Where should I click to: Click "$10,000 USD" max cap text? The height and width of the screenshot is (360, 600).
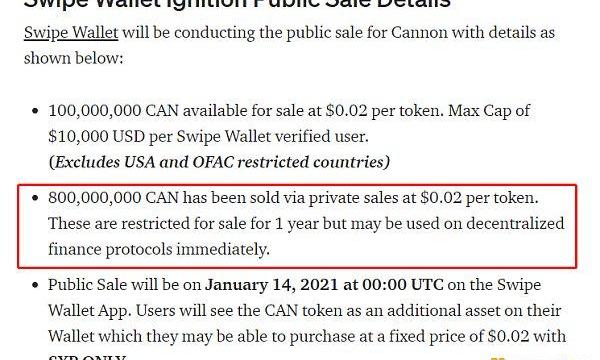pos(96,137)
